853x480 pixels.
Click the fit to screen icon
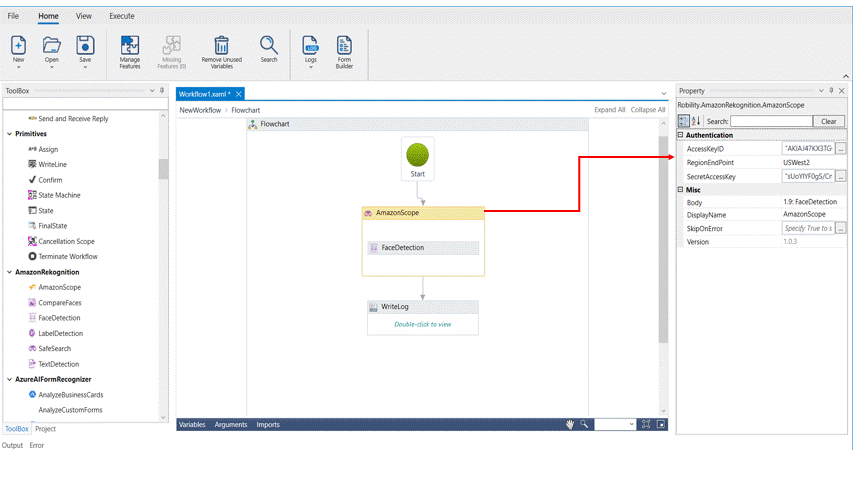pyautogui.click(x=646, y=424)
